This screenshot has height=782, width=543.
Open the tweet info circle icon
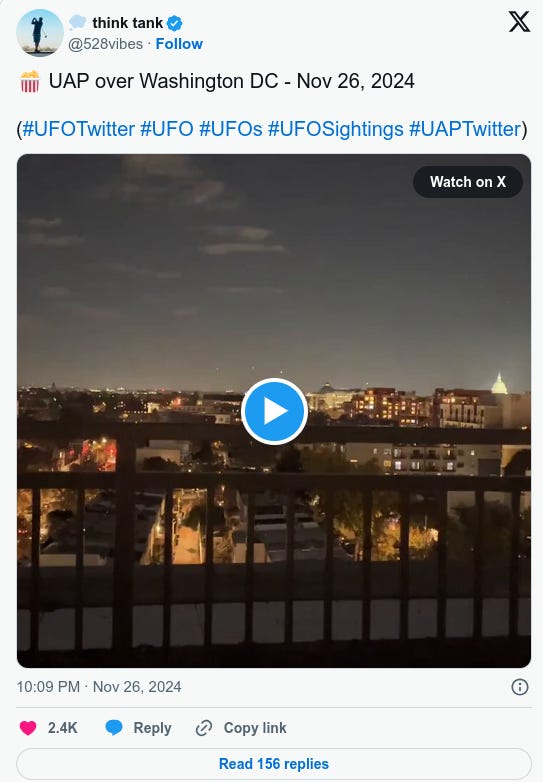click(520, 687)
